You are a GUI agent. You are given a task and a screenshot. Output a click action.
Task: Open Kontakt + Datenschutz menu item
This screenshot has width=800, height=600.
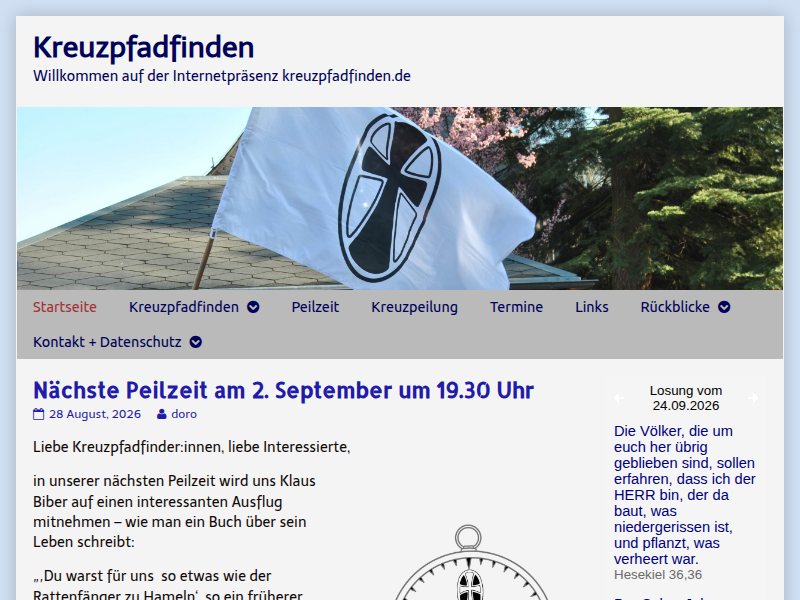(x=107, y=342)
